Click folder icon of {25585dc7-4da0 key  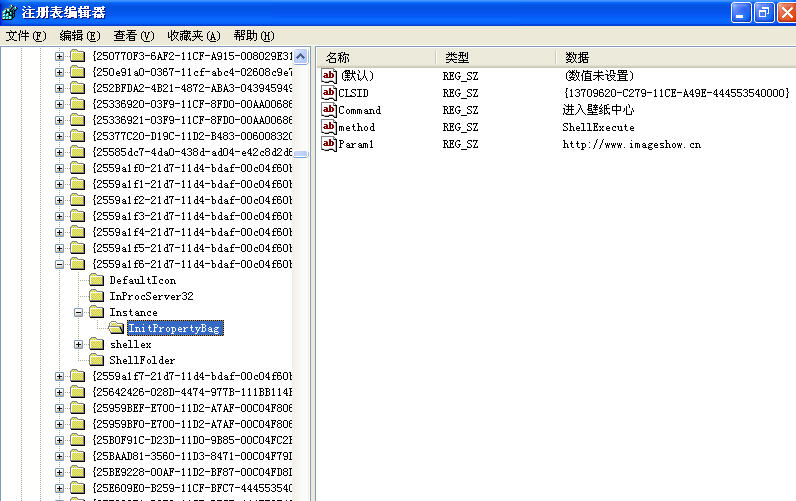pyautogui.click(x=77, y=152)
